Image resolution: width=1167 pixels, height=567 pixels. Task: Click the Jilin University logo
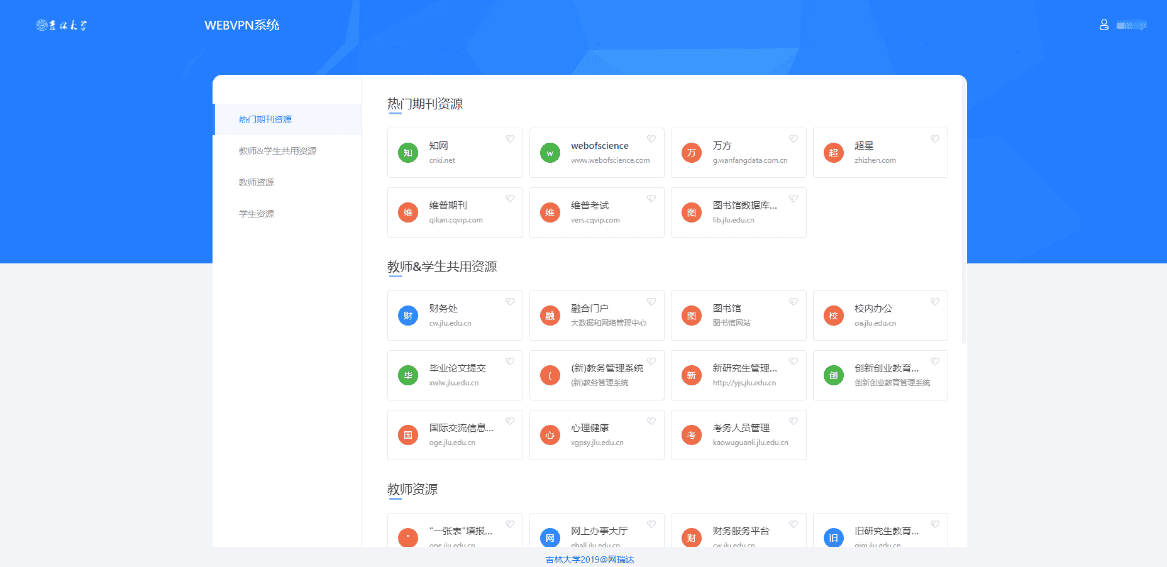[x=62, y=25]
